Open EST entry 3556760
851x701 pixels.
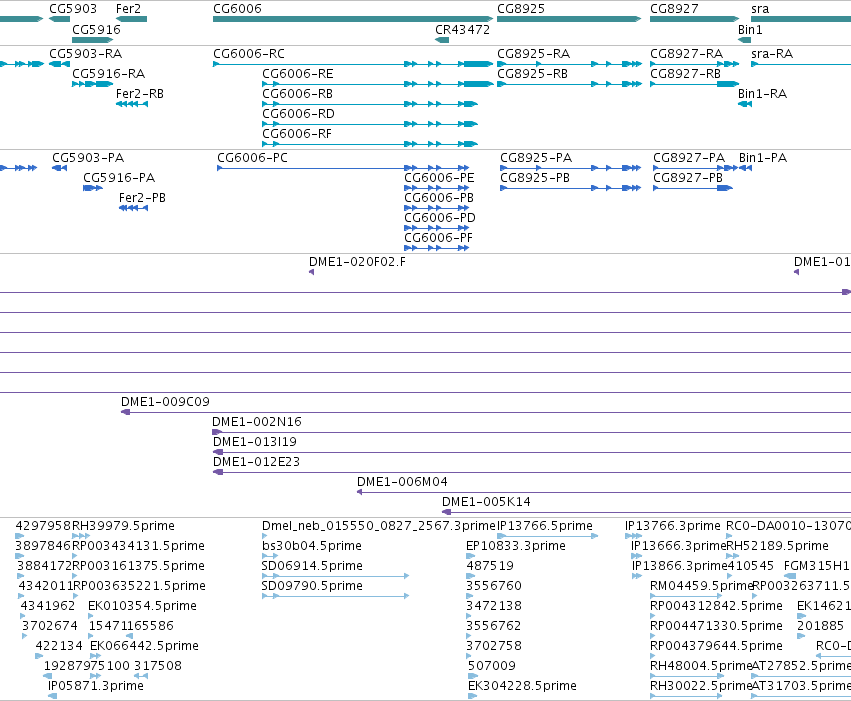pos(494,586)
